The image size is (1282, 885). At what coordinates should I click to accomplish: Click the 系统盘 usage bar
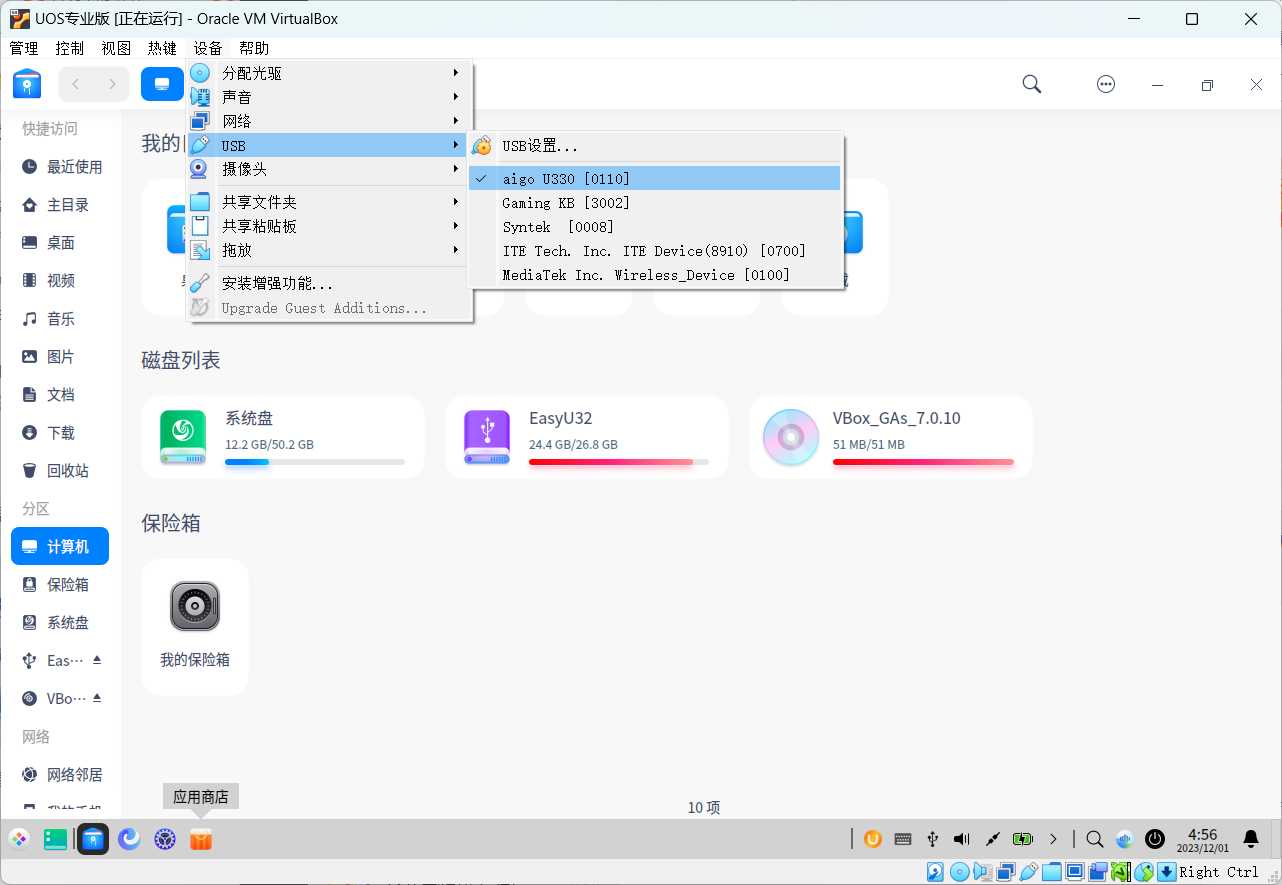(x=315, y=462)
